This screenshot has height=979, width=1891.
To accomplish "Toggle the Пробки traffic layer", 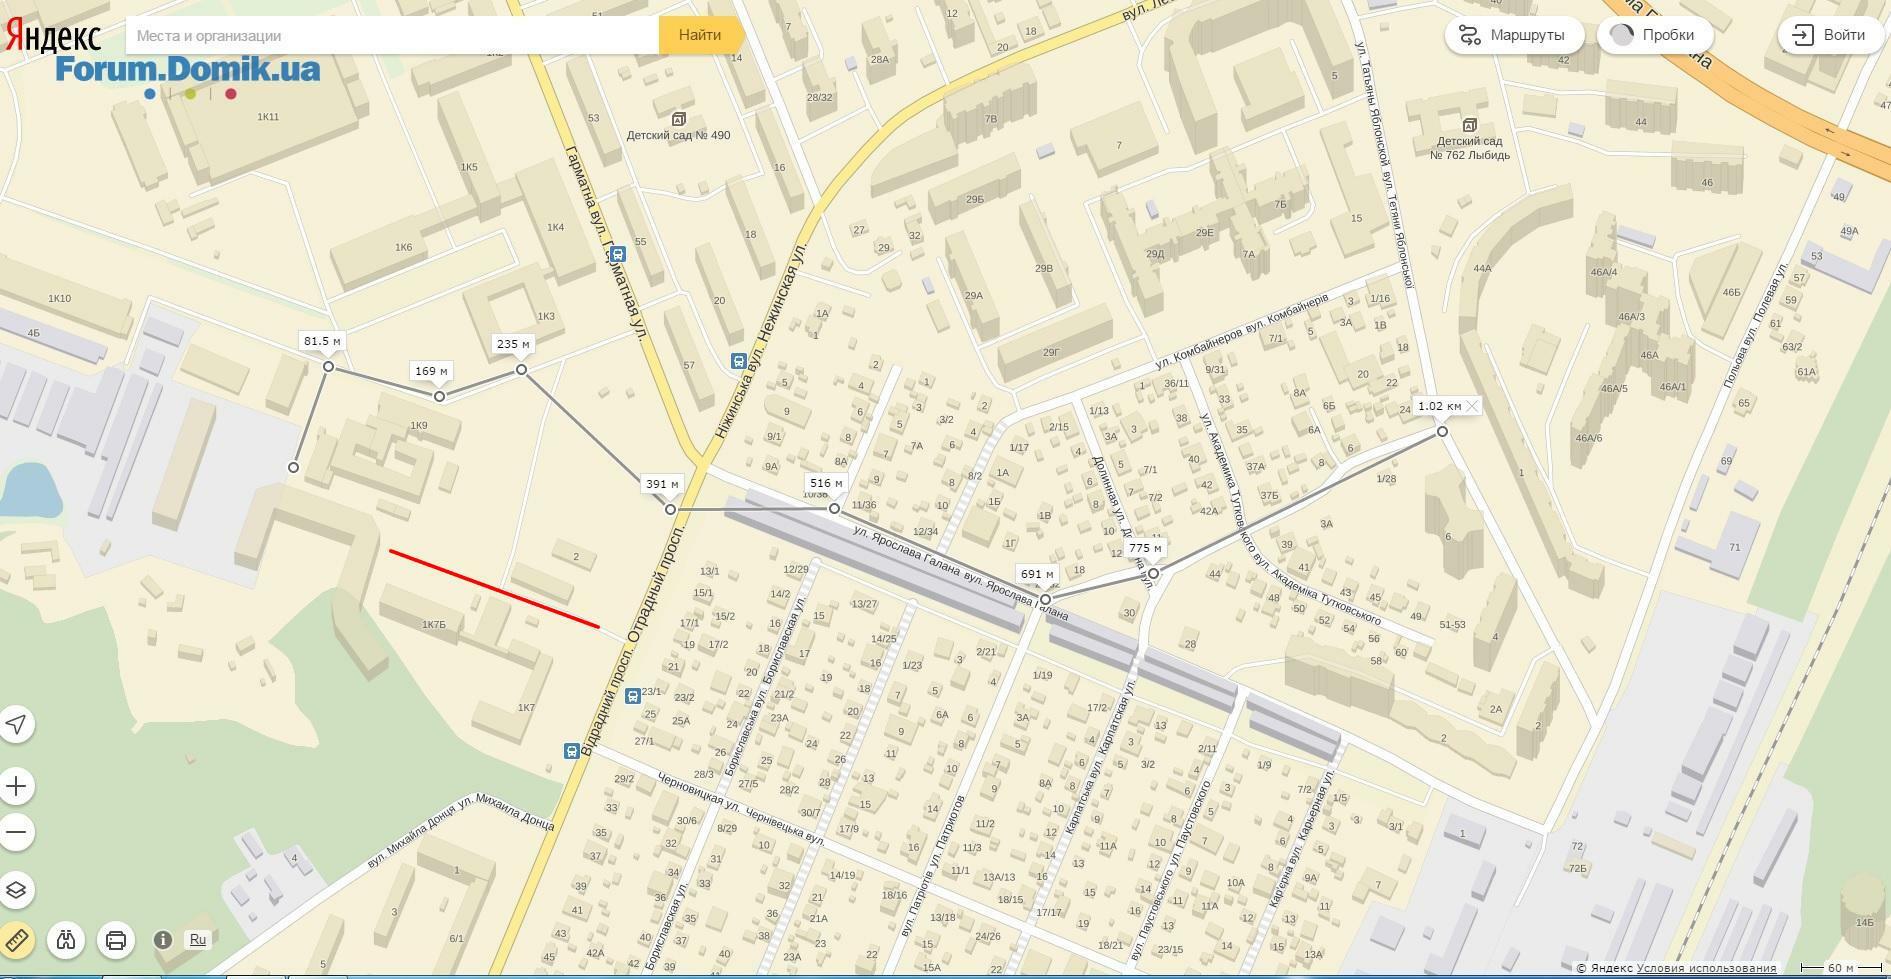I will click(x=1654, y=35).
